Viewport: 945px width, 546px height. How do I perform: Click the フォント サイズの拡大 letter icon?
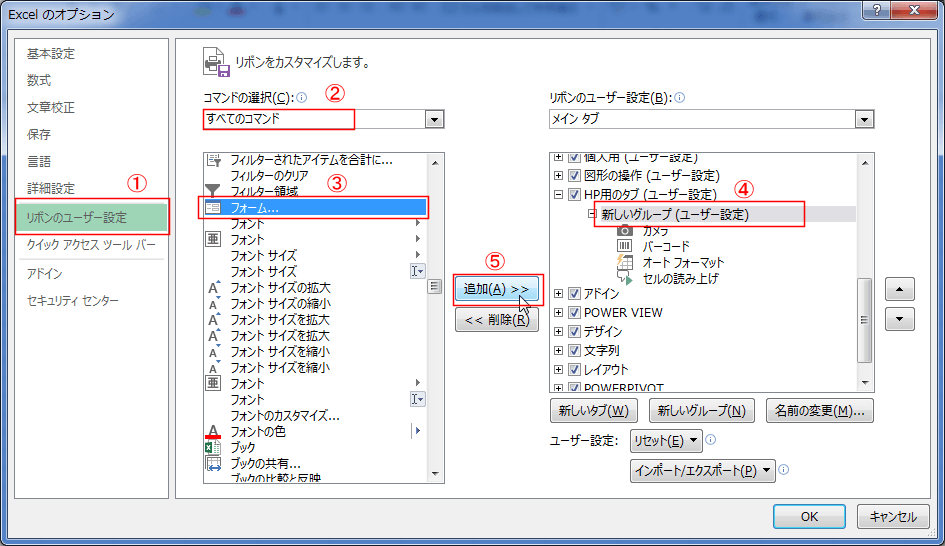[x=213, y=287]
